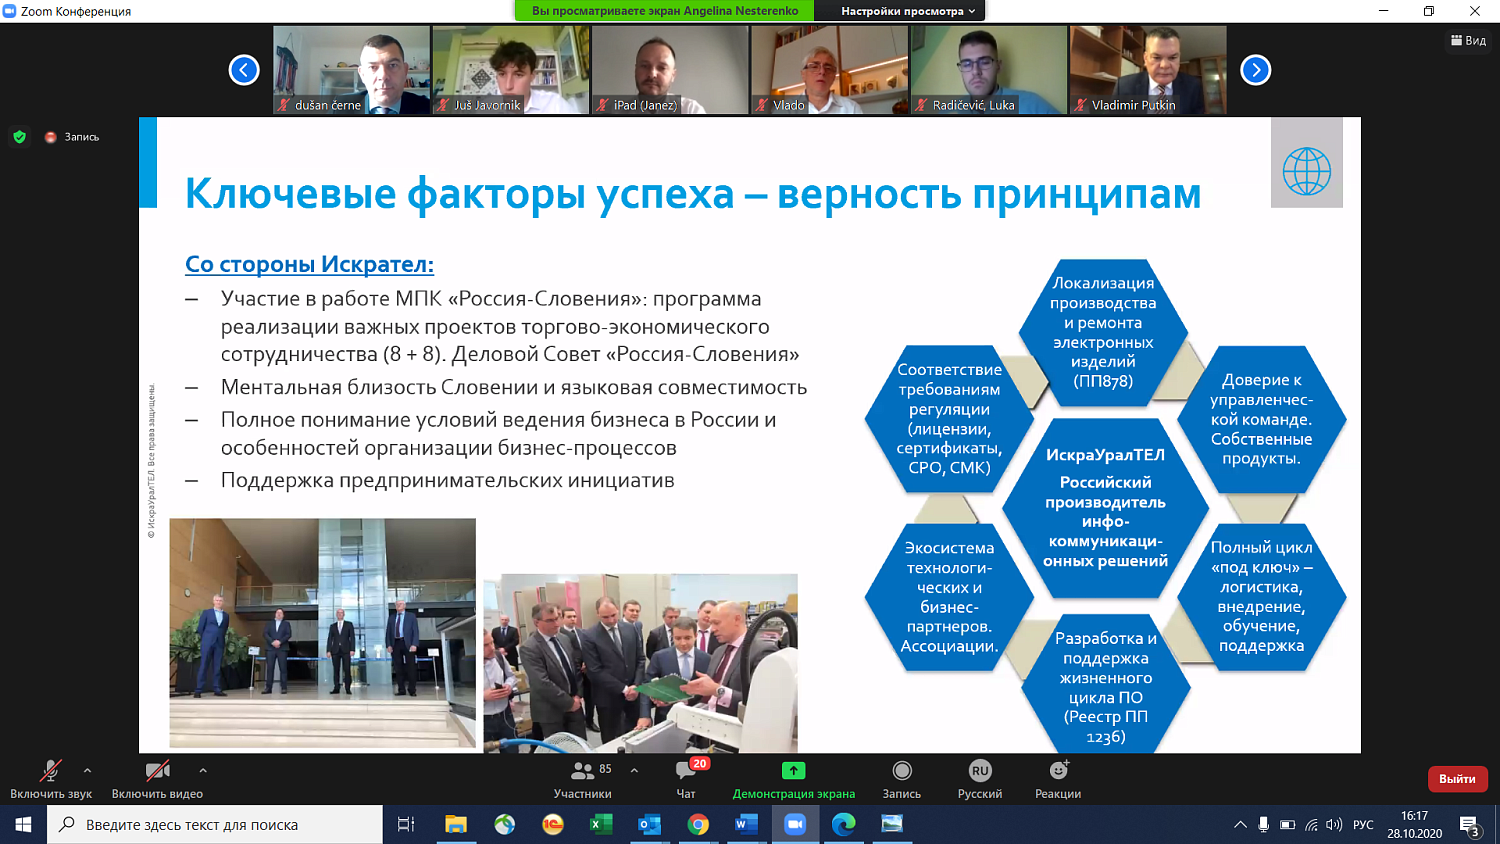
Task: Click the red Выйти leave button
Action: (1457, 779)
